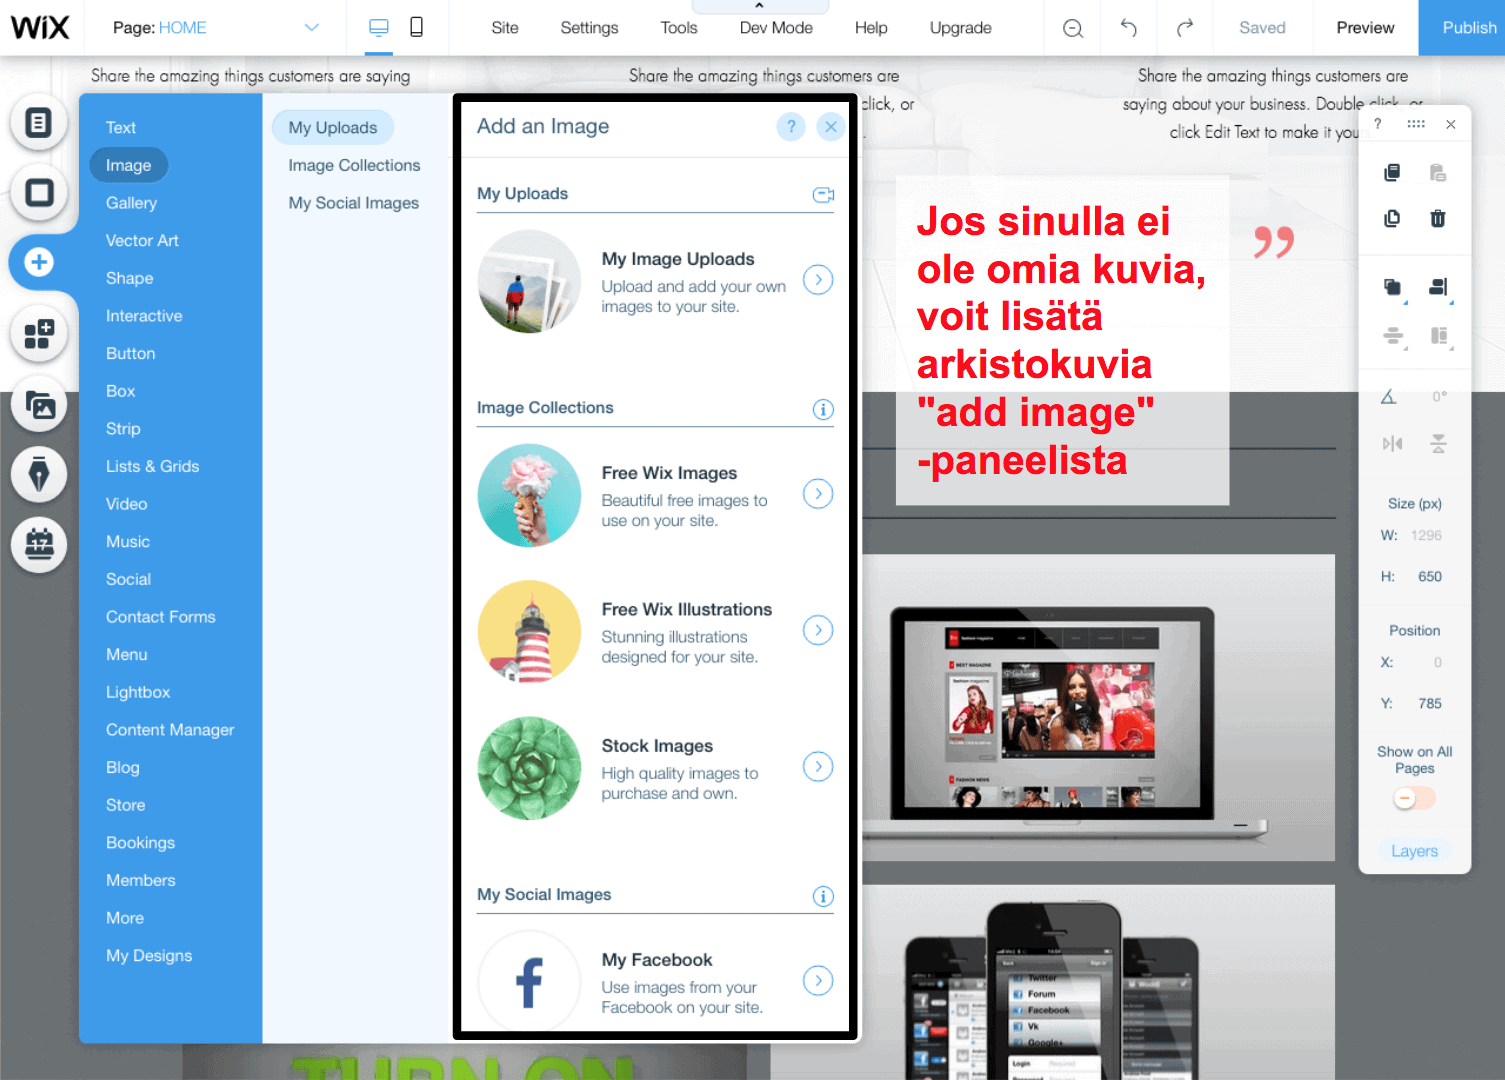This screenshot has width=1505, height=1080.
Task: Choose Vector Art in the Add menu
Action: click(142, 241)
